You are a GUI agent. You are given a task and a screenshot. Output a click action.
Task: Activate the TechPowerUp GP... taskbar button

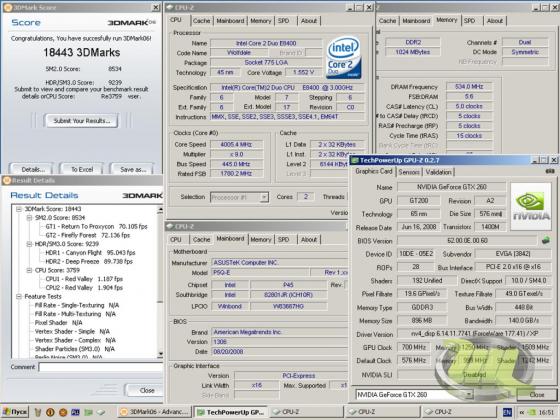231,412
